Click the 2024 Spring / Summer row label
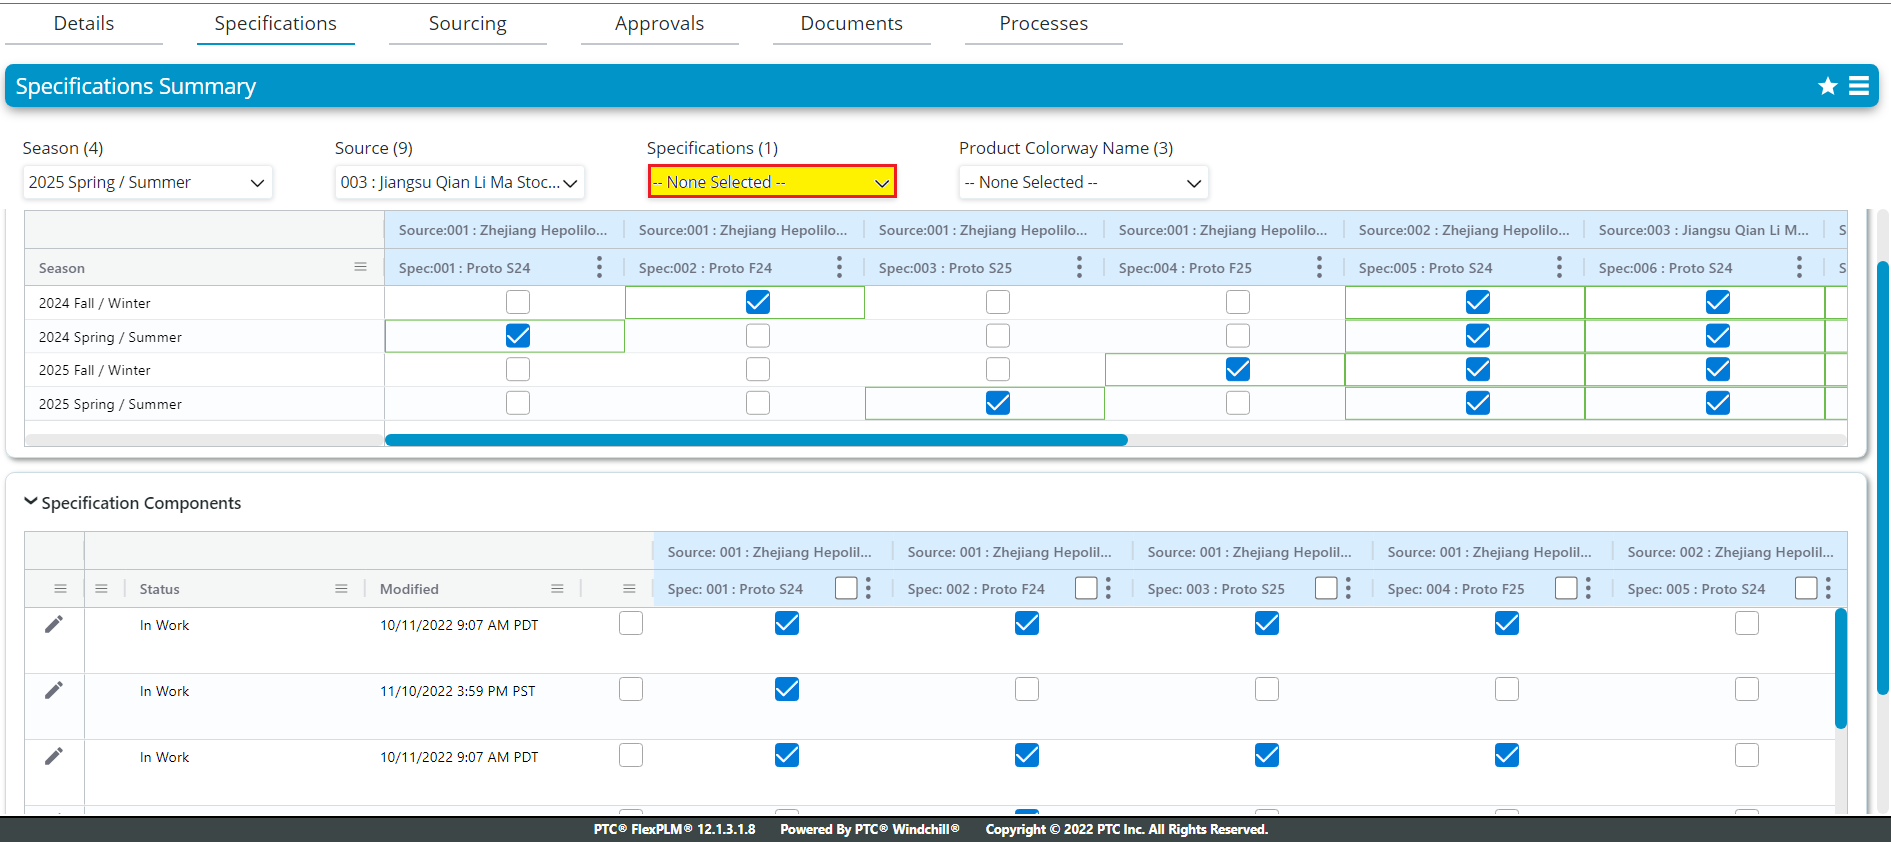Screen dimensions: 1891x842 (110, 337)
